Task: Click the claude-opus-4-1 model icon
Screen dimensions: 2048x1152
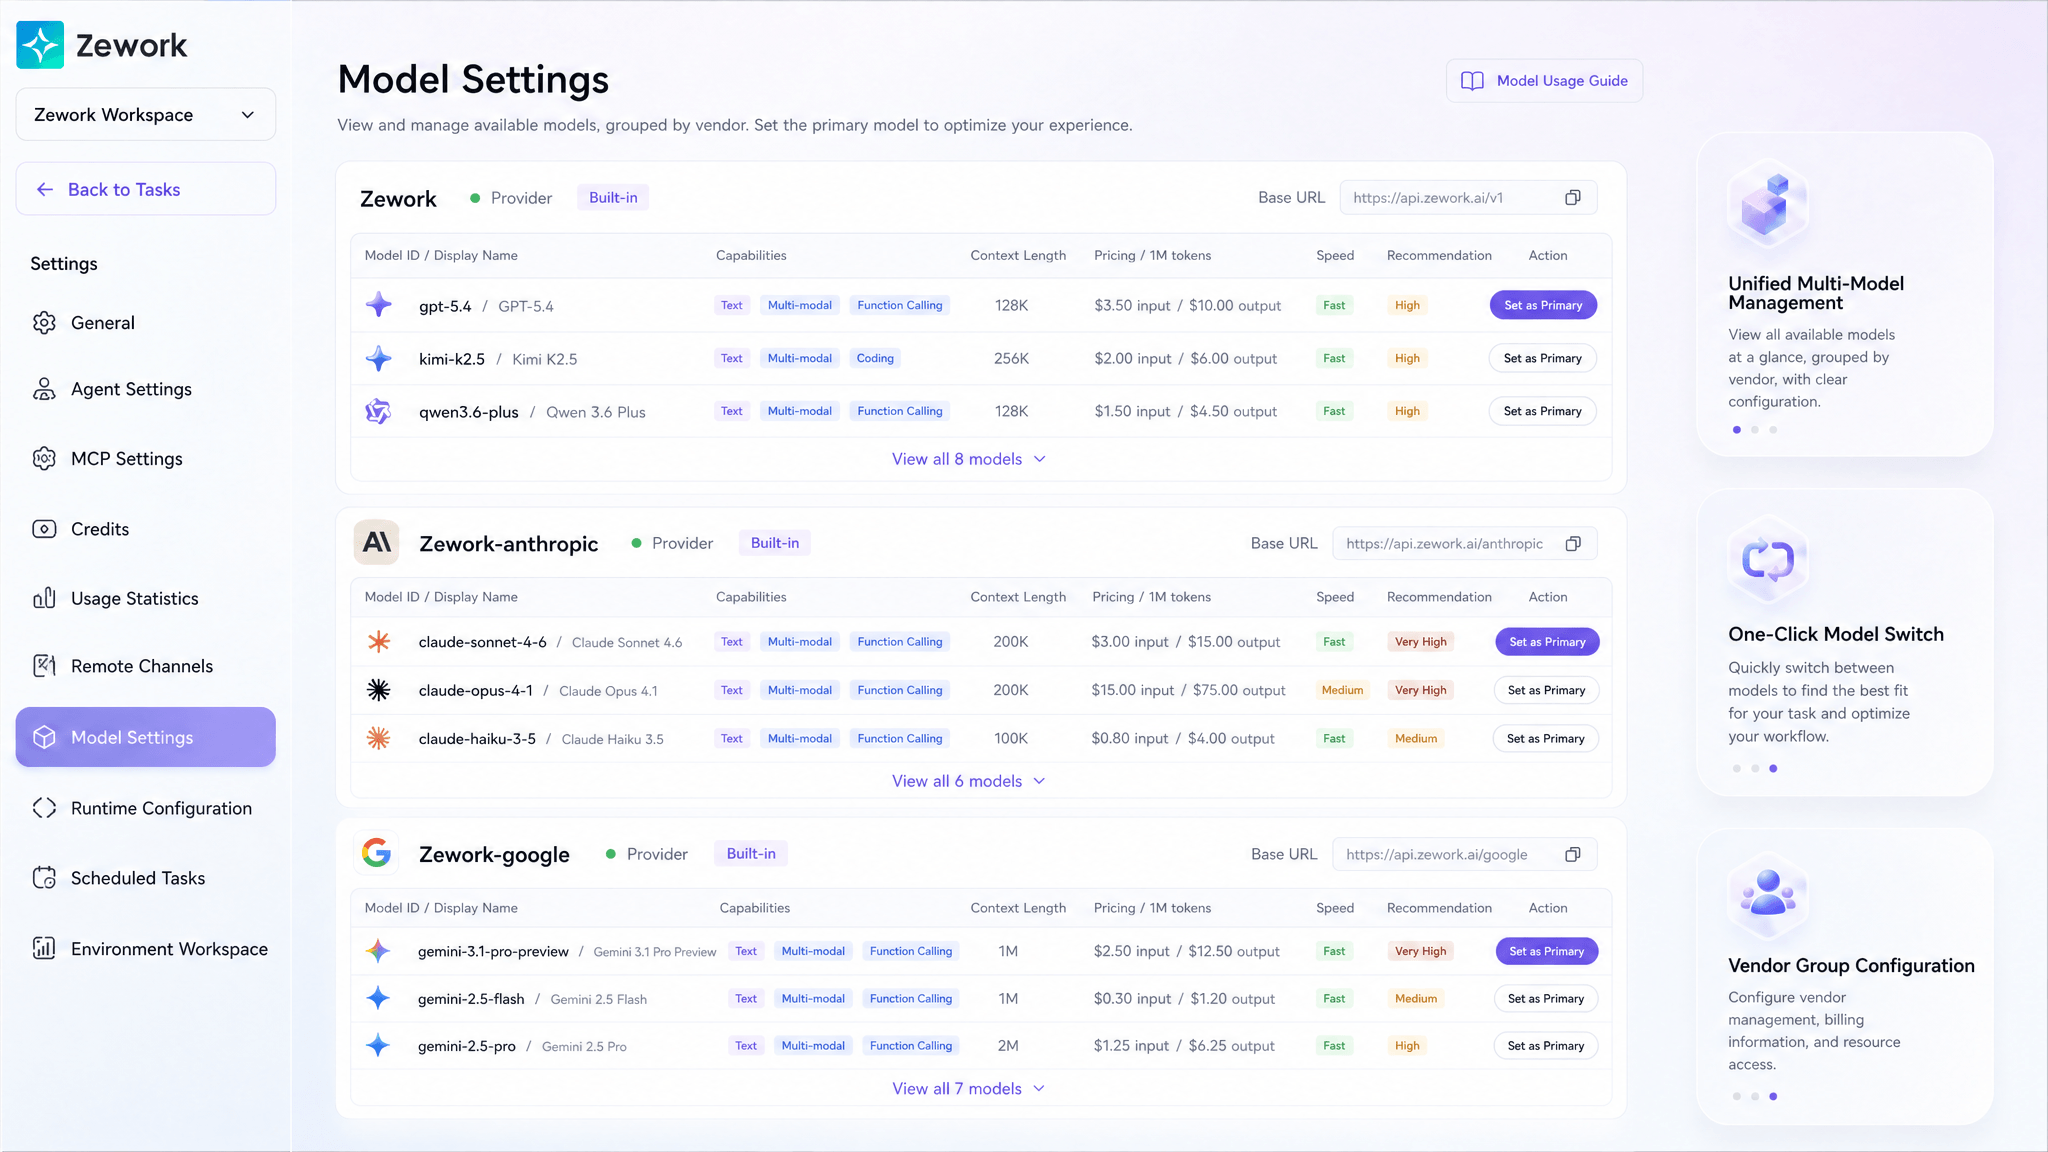Action: point(379,690)
